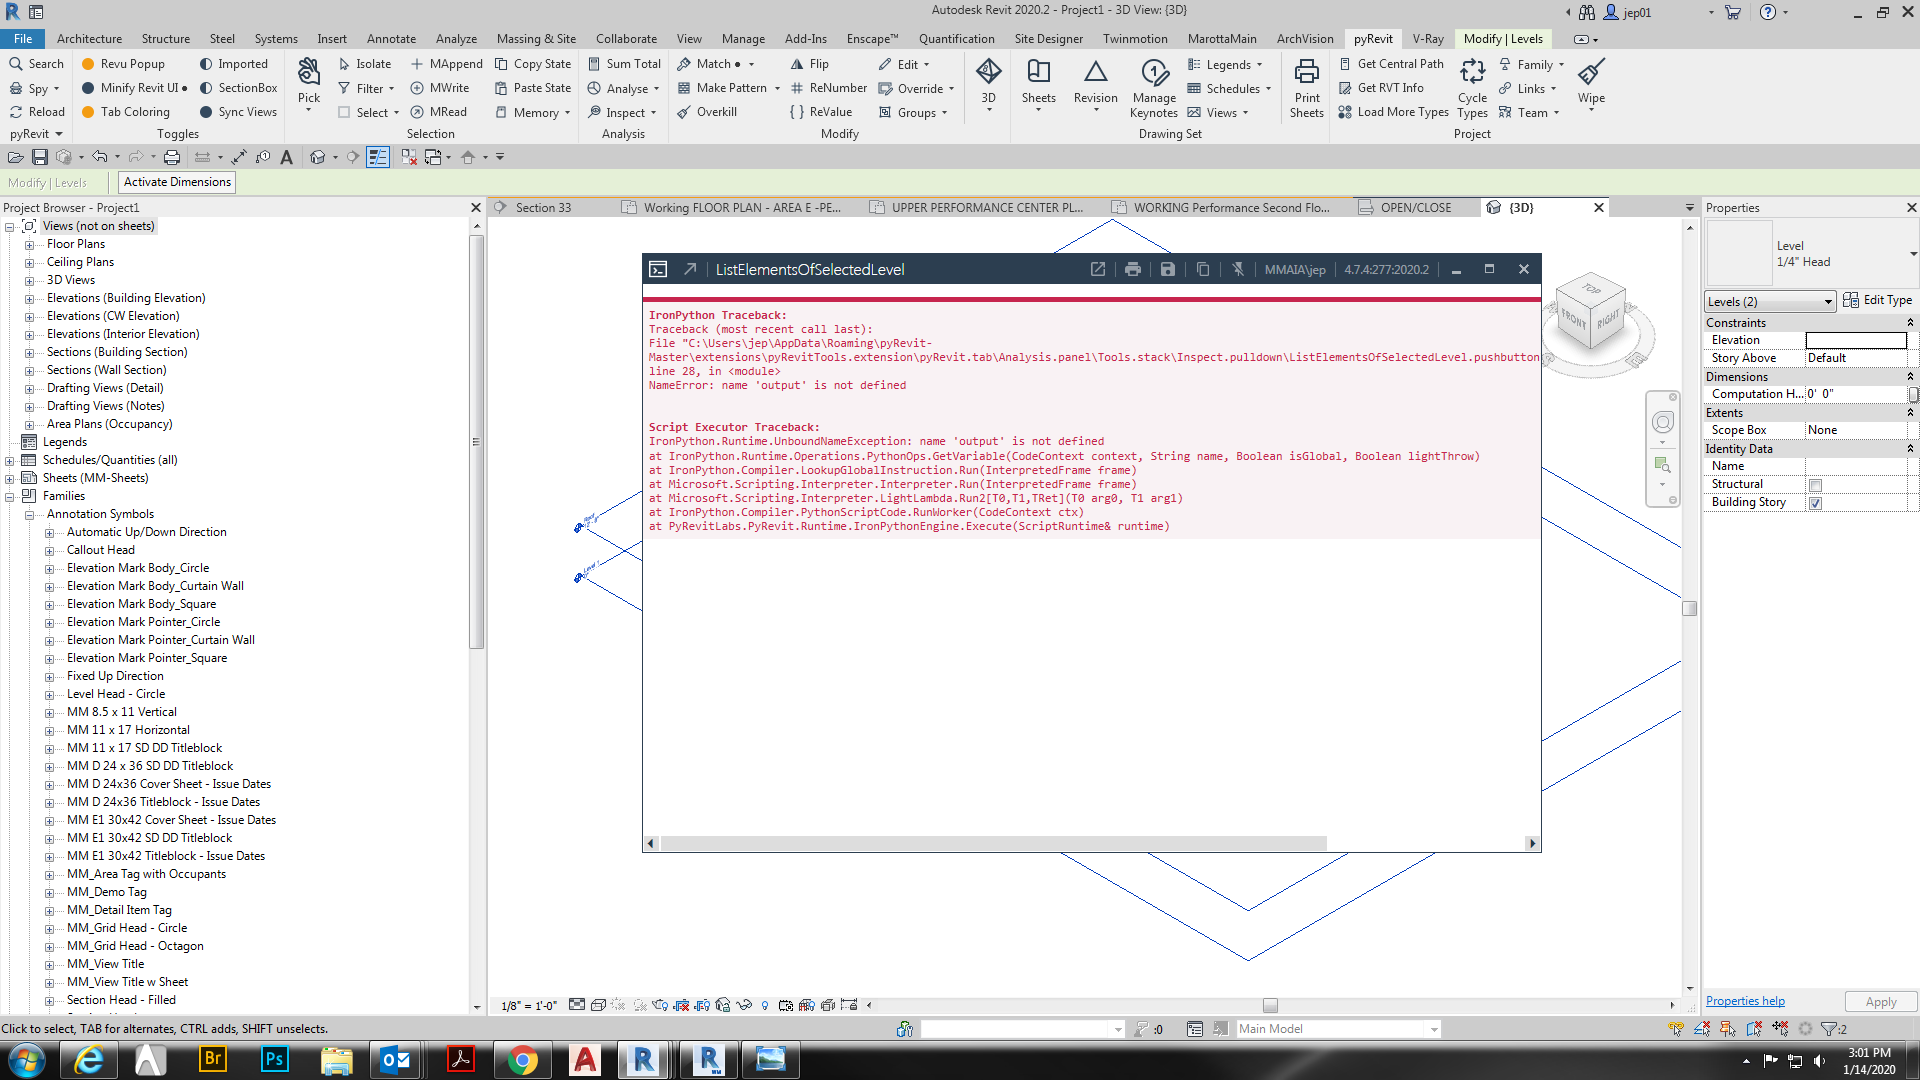Screen dimensions: 1920x1080
Task: Save the ListElementsOfSelectedLevel output report
Action: [1167, 269]
